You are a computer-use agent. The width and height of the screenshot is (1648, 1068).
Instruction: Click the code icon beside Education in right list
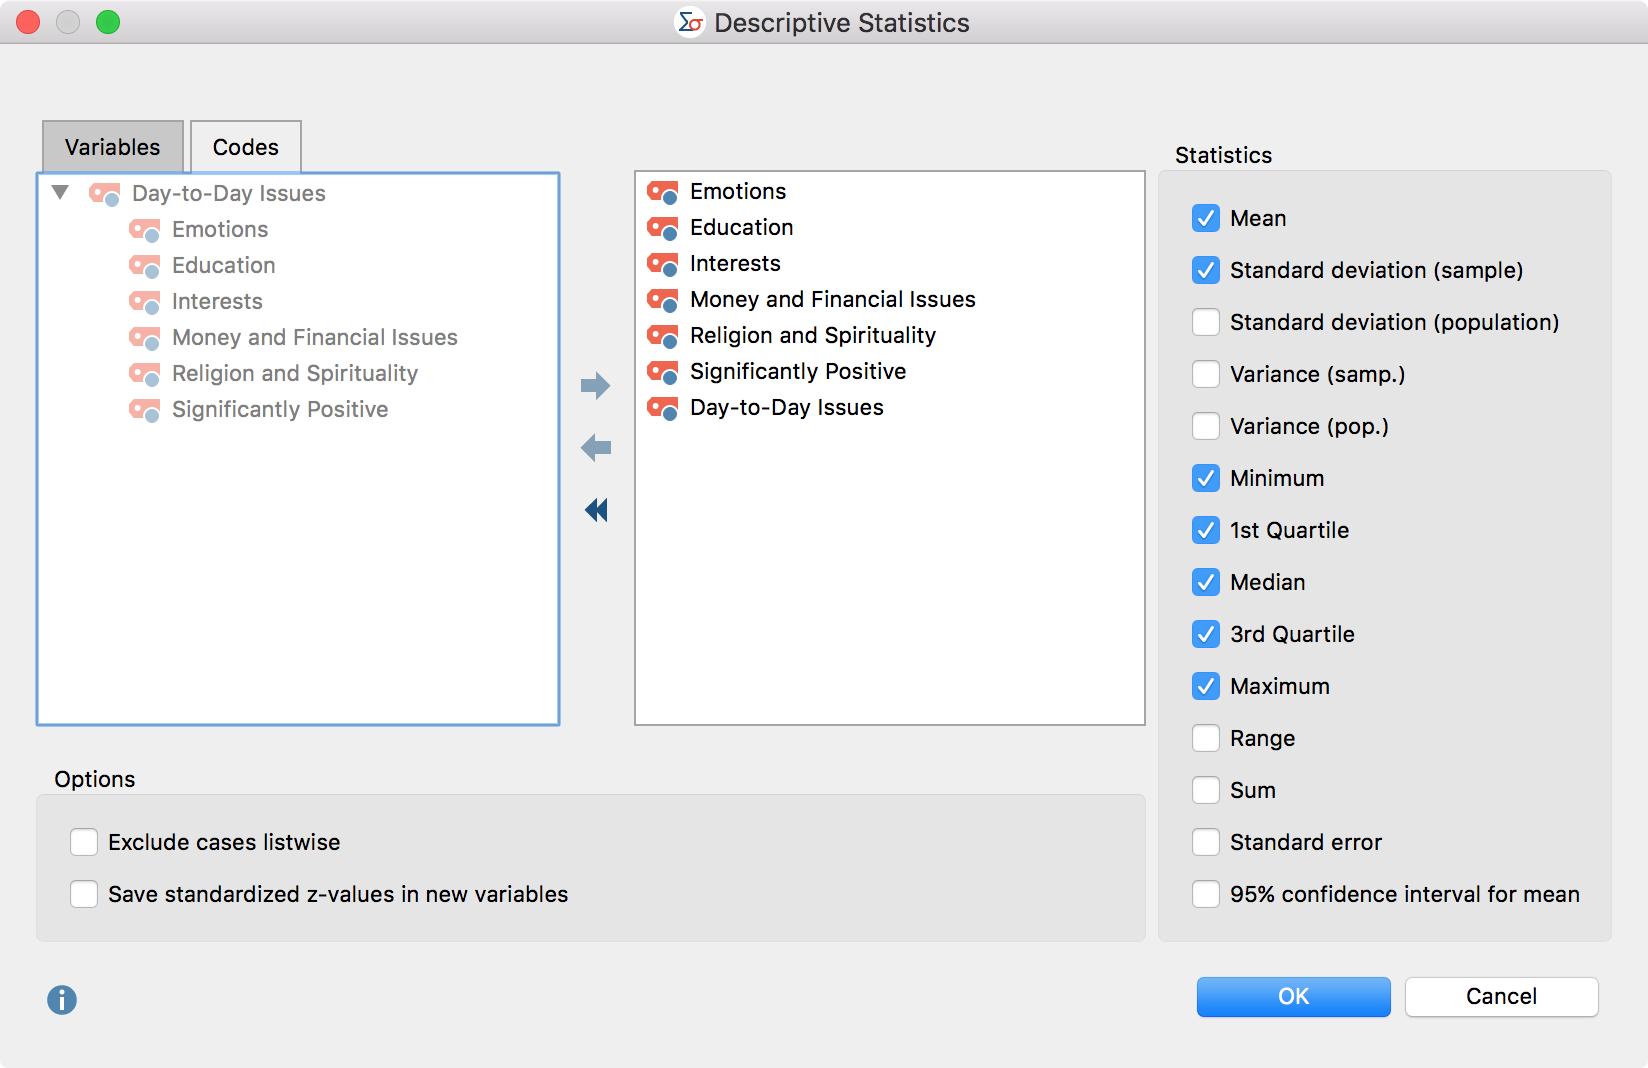click(x=662, y=228)
